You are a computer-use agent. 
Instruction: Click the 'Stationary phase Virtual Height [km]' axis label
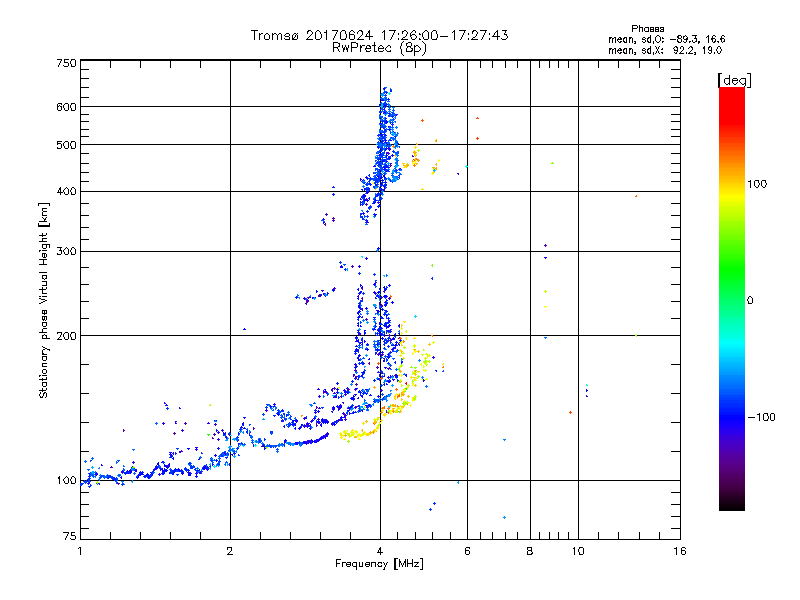44,301
